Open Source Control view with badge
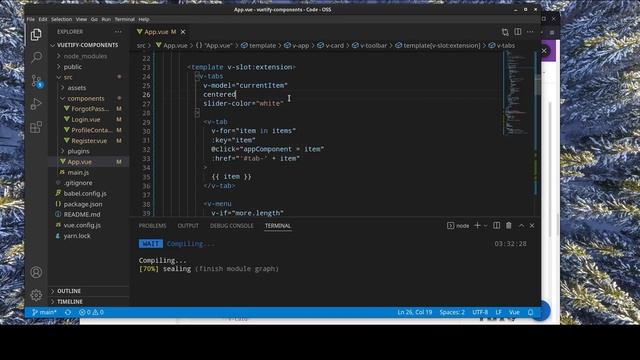 coord(36,81)
